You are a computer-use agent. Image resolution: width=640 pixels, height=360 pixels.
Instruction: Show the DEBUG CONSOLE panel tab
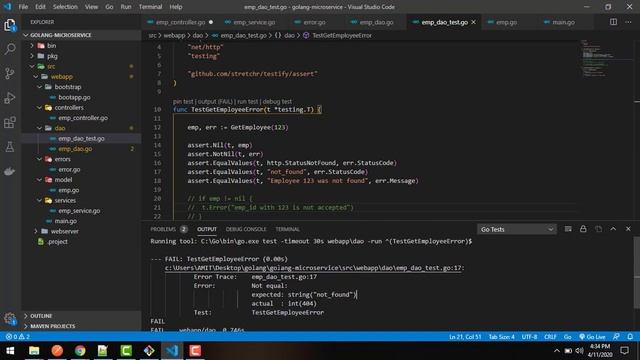coord(246,229)
